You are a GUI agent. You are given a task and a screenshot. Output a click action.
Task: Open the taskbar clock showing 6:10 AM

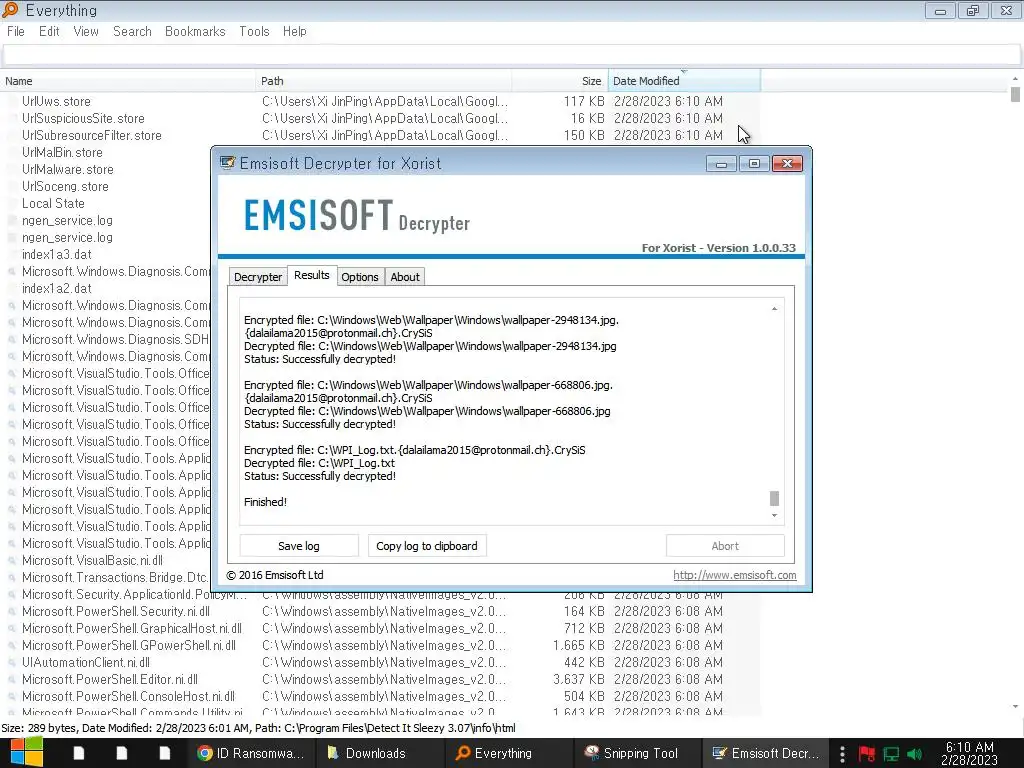970,753
